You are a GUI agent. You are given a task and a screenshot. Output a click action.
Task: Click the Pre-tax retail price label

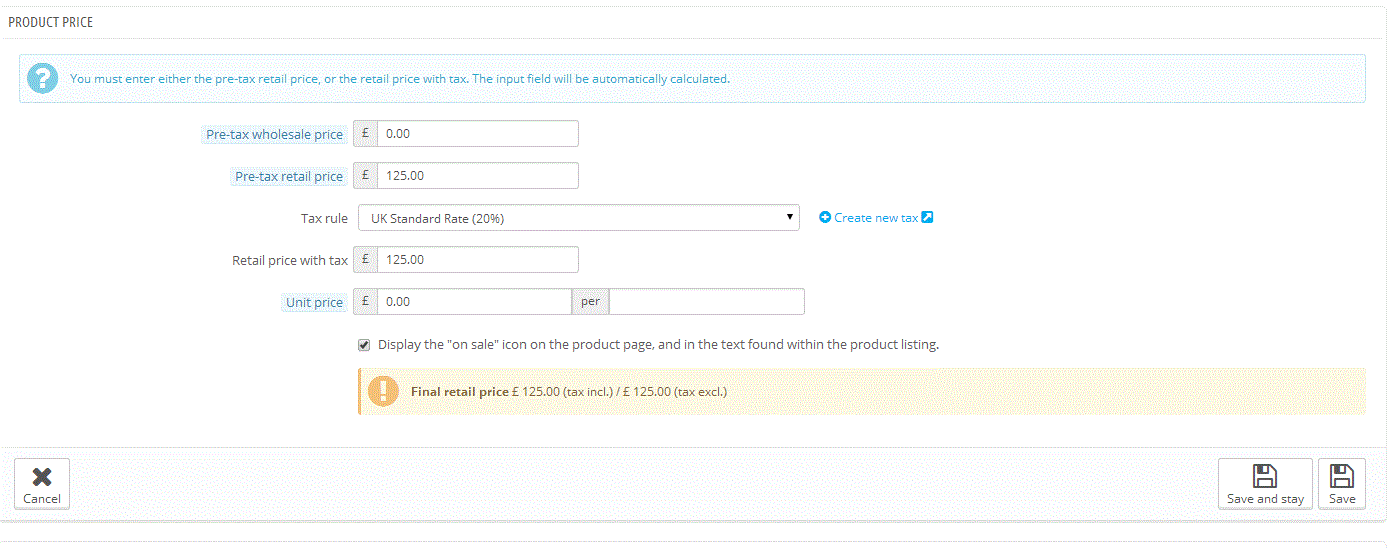[x=288, y=176]
